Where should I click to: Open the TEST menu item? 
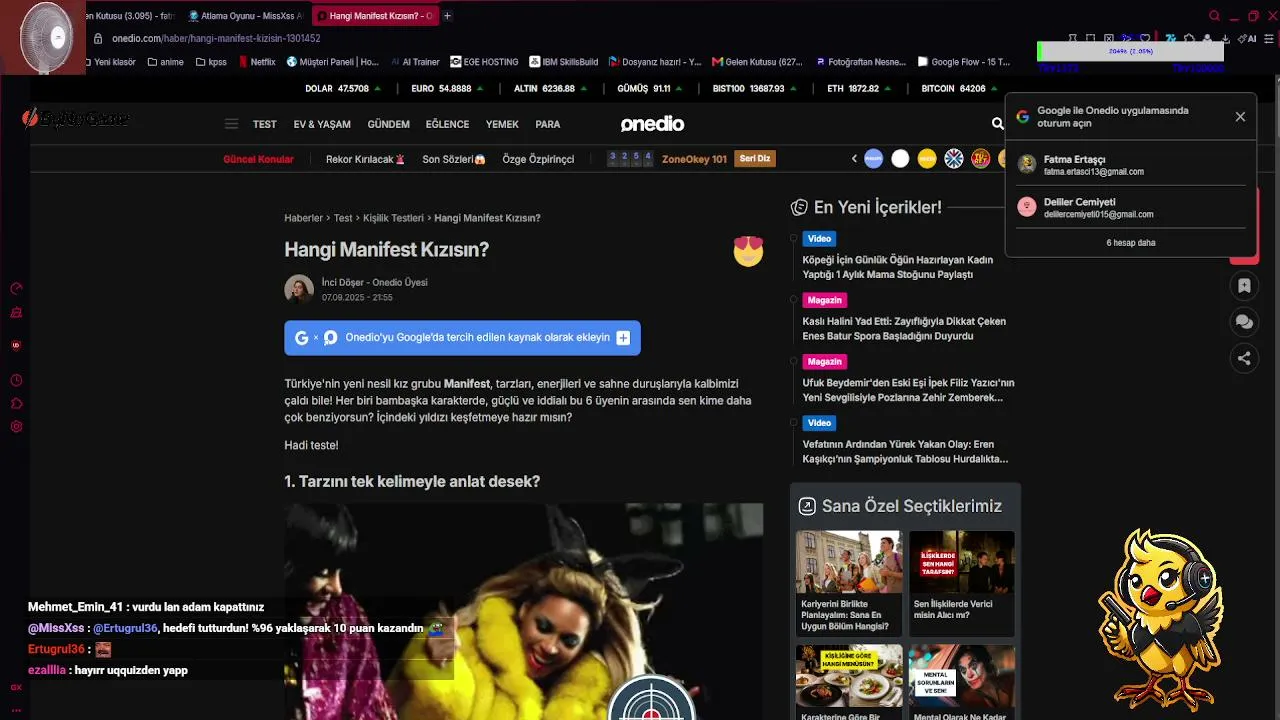[265, 124]
